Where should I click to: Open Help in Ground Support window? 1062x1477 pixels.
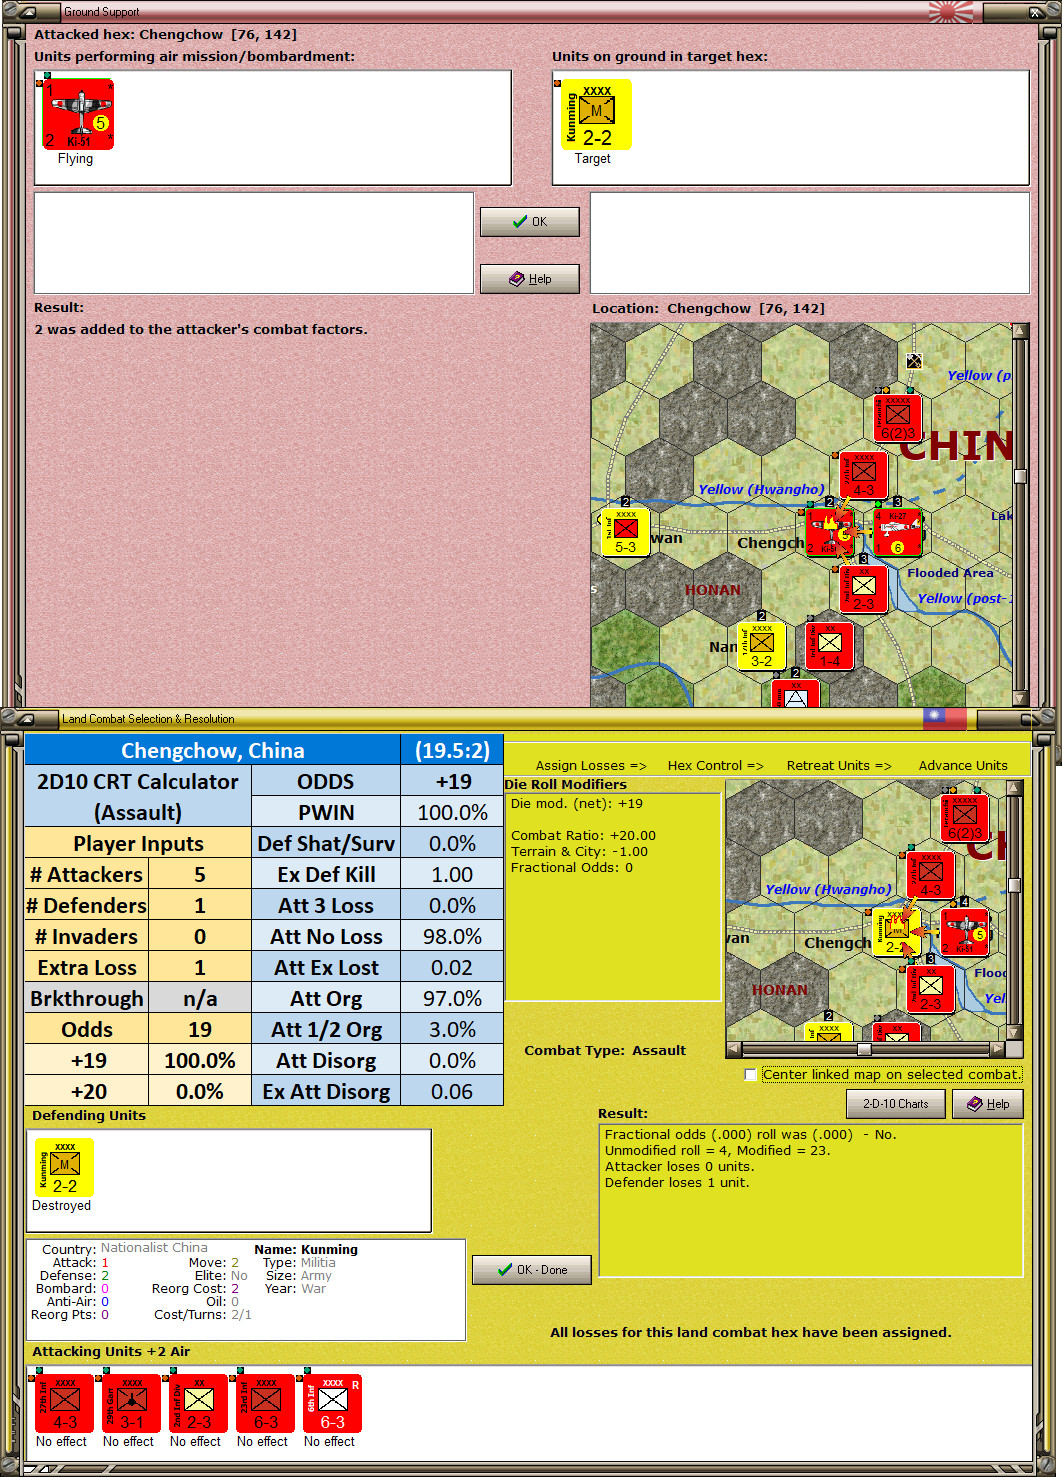pyautogui.click(x=530, y=279)
